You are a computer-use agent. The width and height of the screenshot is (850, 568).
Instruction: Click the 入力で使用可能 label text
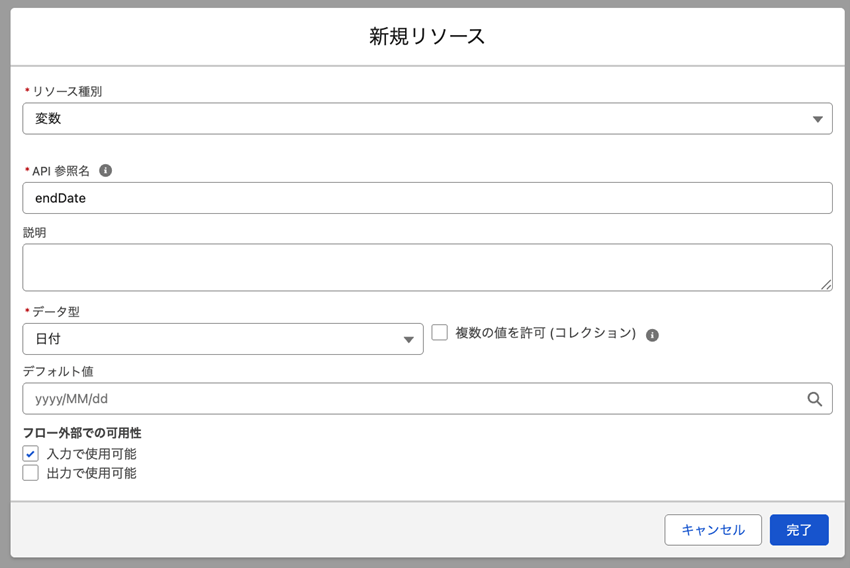tap(91, 454)
